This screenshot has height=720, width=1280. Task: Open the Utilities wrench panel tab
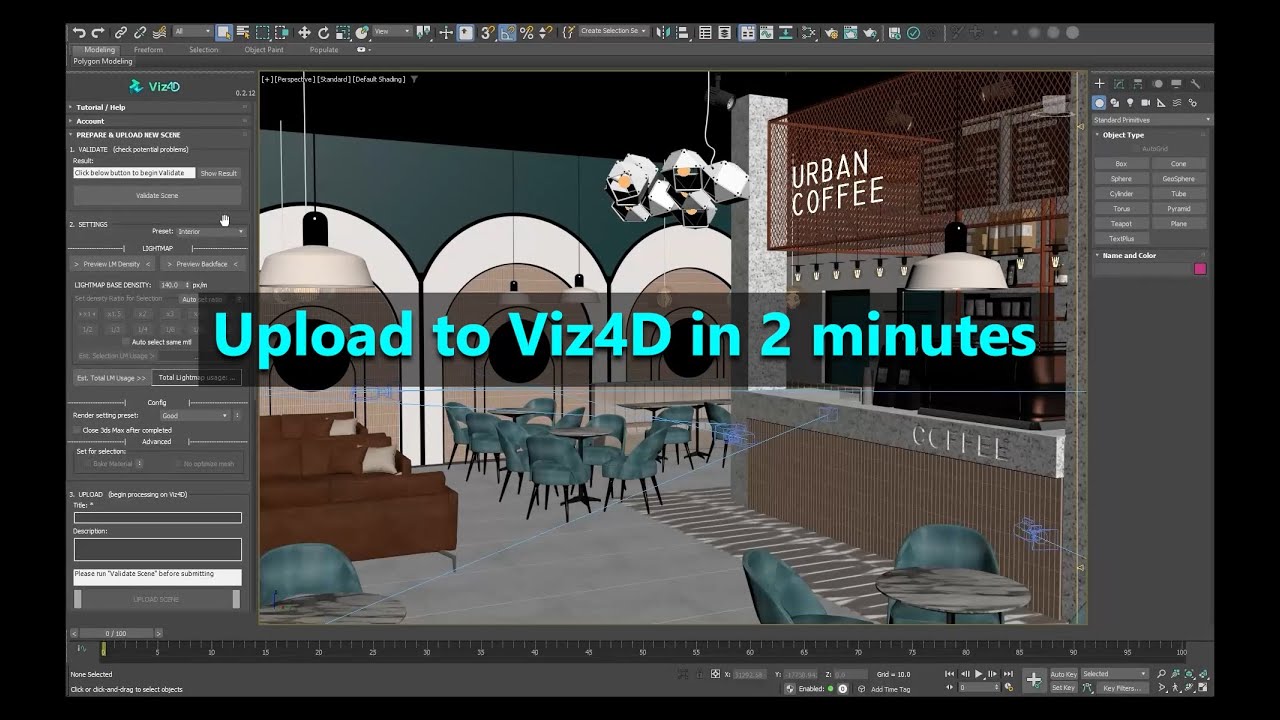point(1195,83)
